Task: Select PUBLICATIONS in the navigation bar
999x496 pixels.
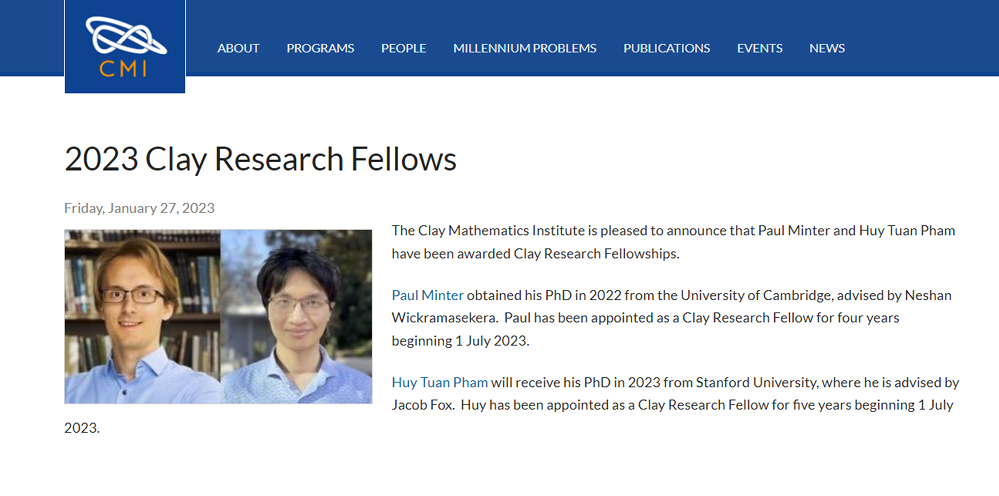Action: click(x=666, y=48)
